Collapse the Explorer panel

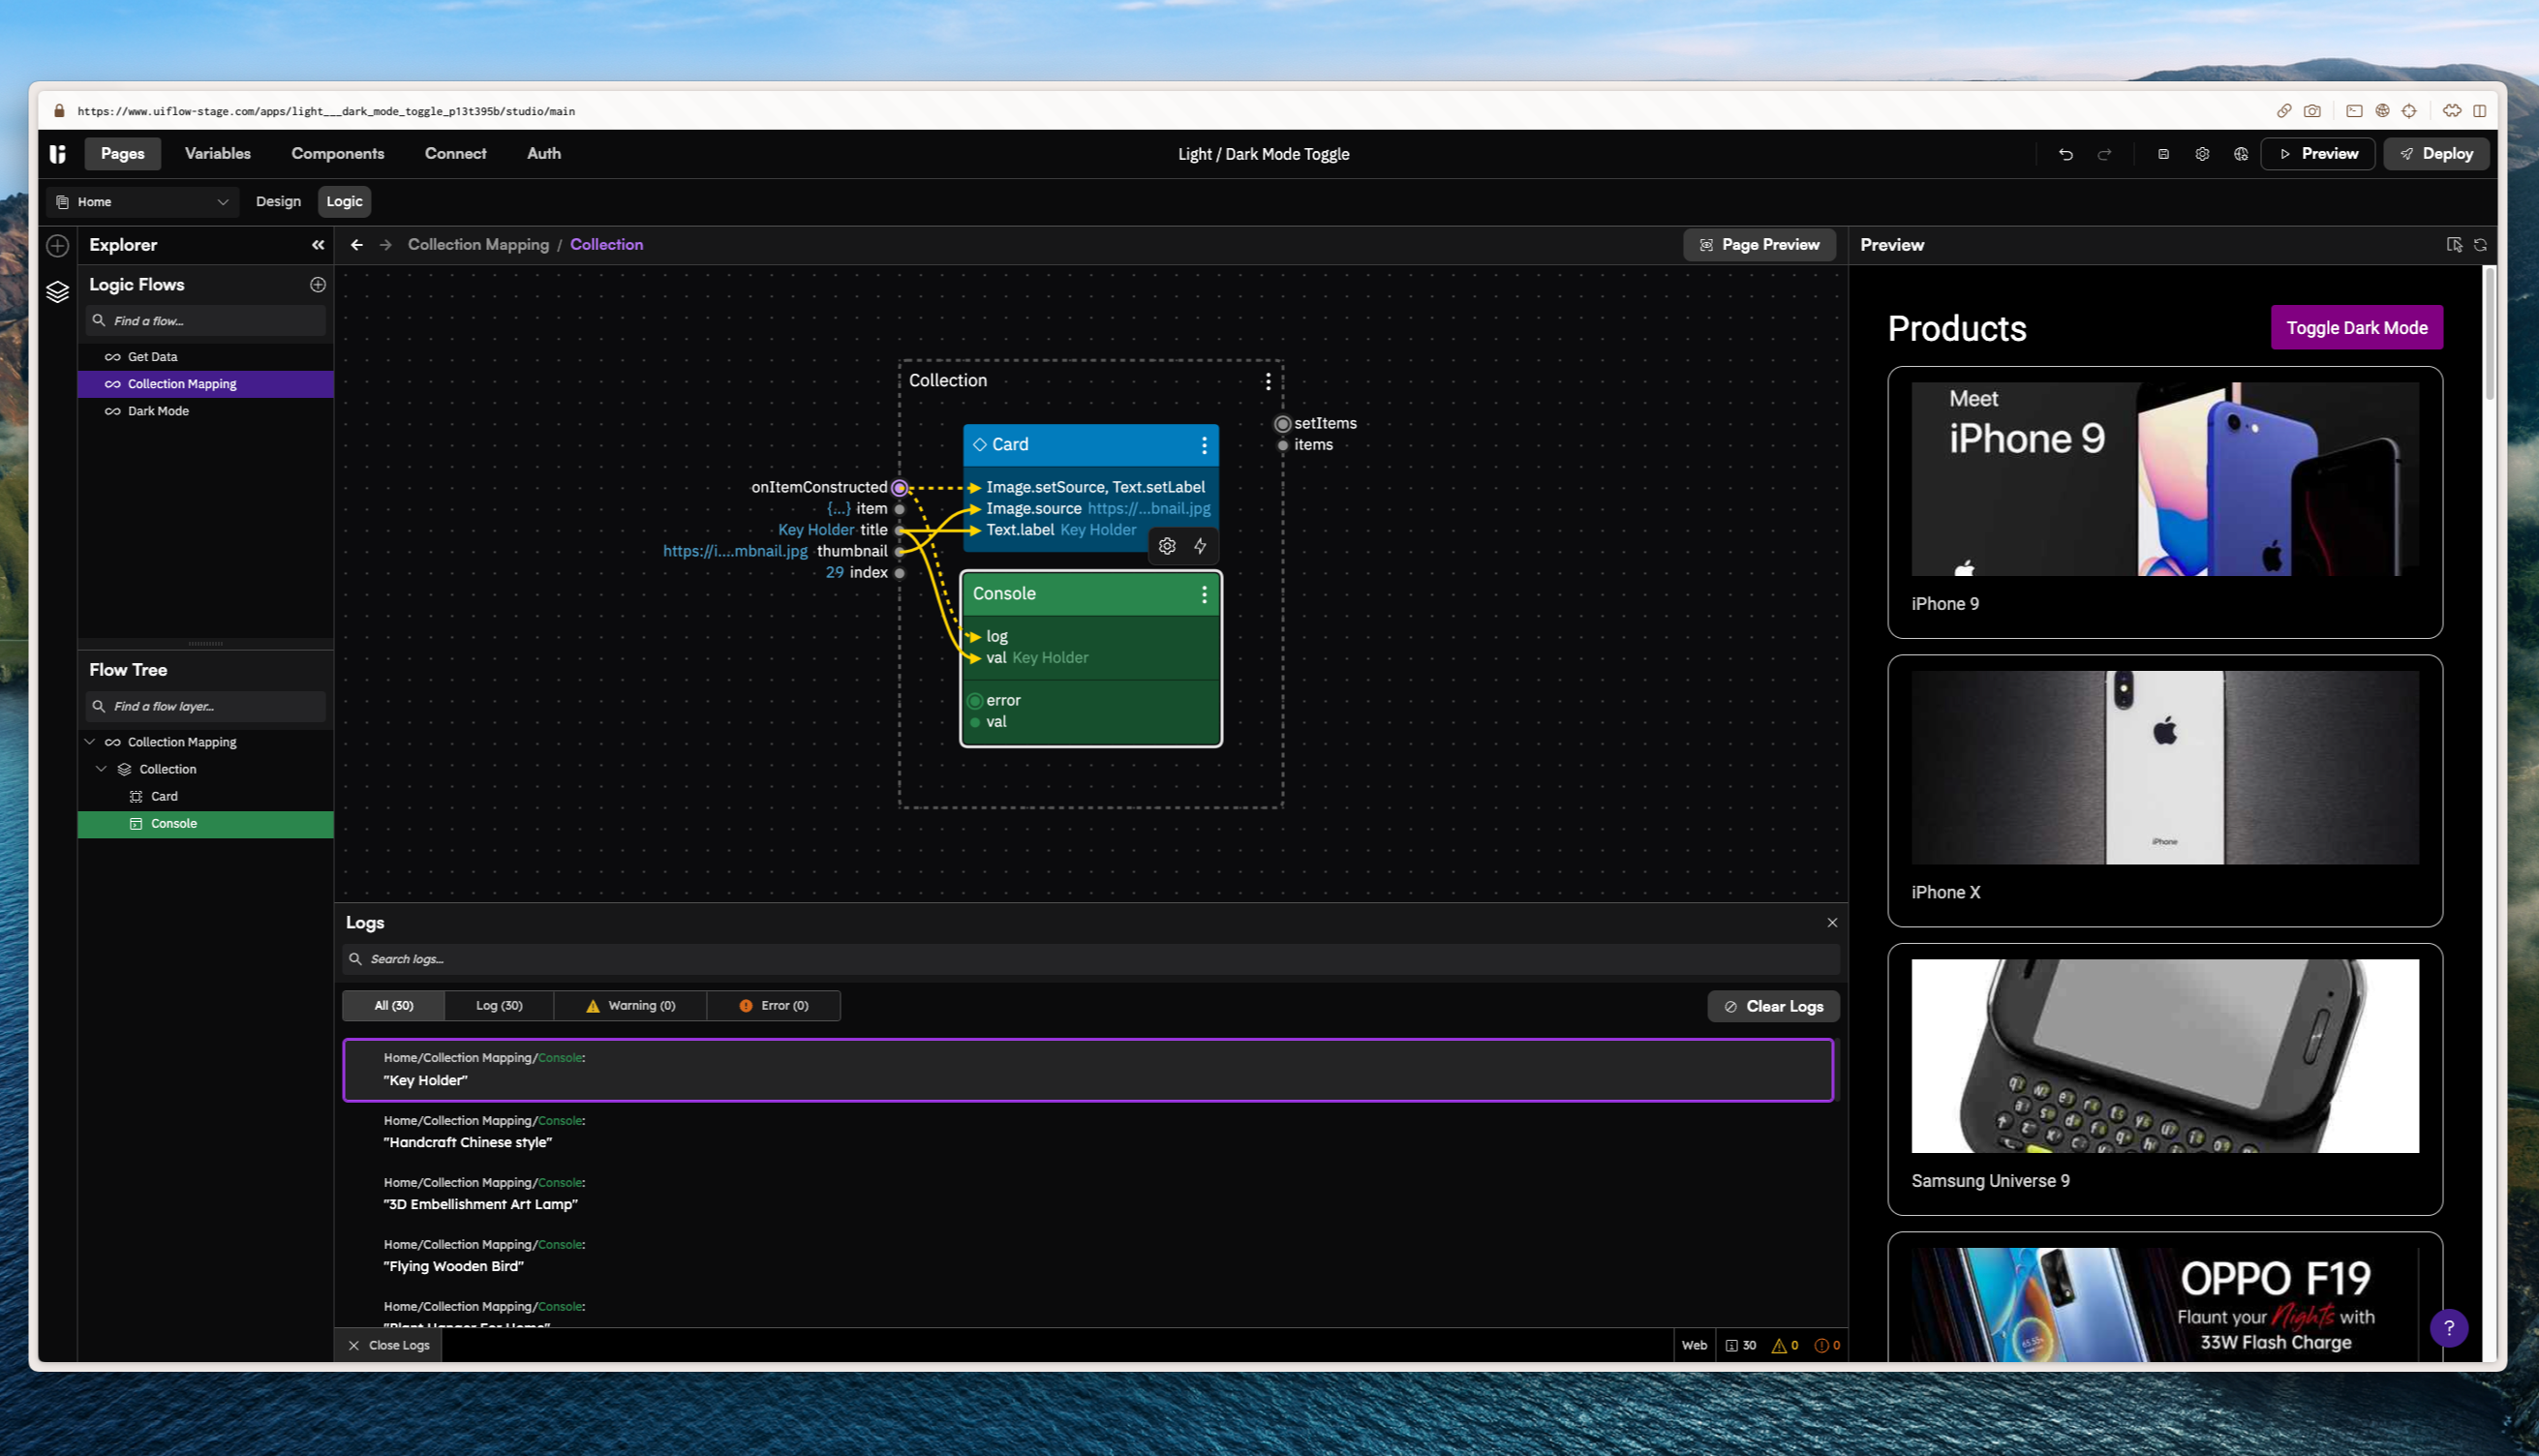[x=318, y=245]
